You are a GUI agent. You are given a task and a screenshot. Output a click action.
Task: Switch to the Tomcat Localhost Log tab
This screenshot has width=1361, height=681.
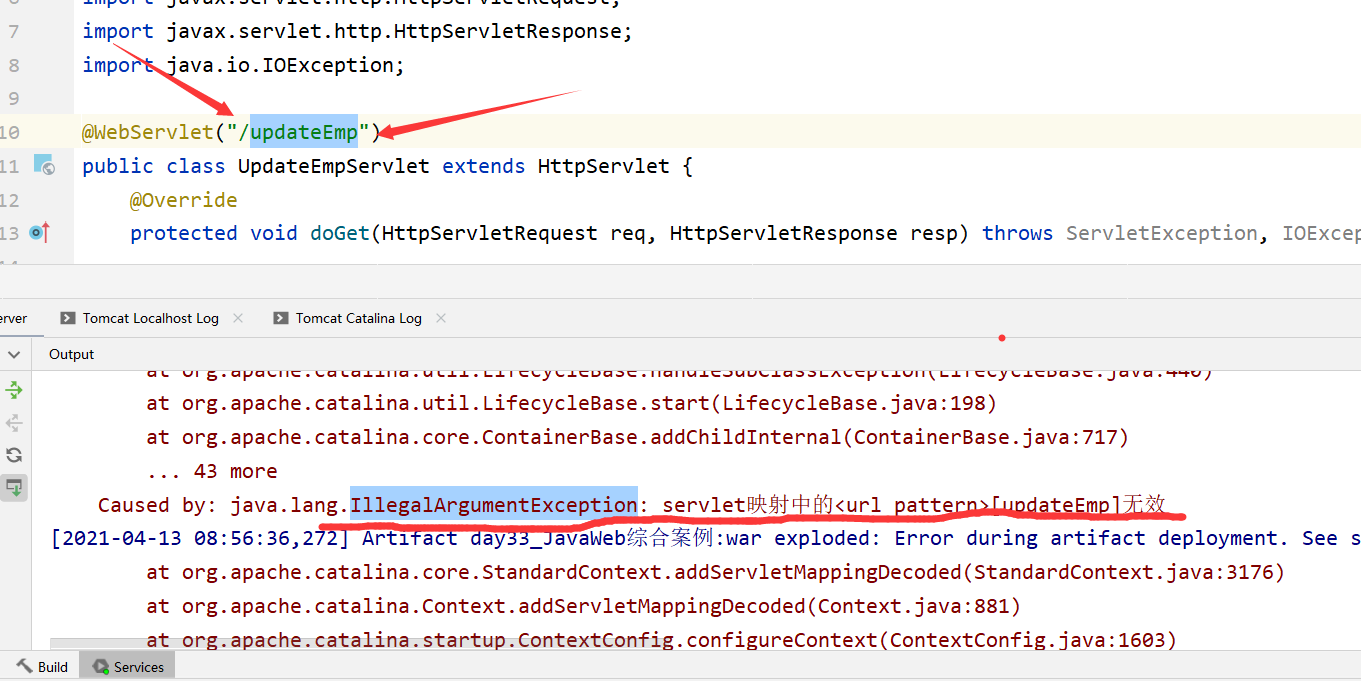coord(150,318)
